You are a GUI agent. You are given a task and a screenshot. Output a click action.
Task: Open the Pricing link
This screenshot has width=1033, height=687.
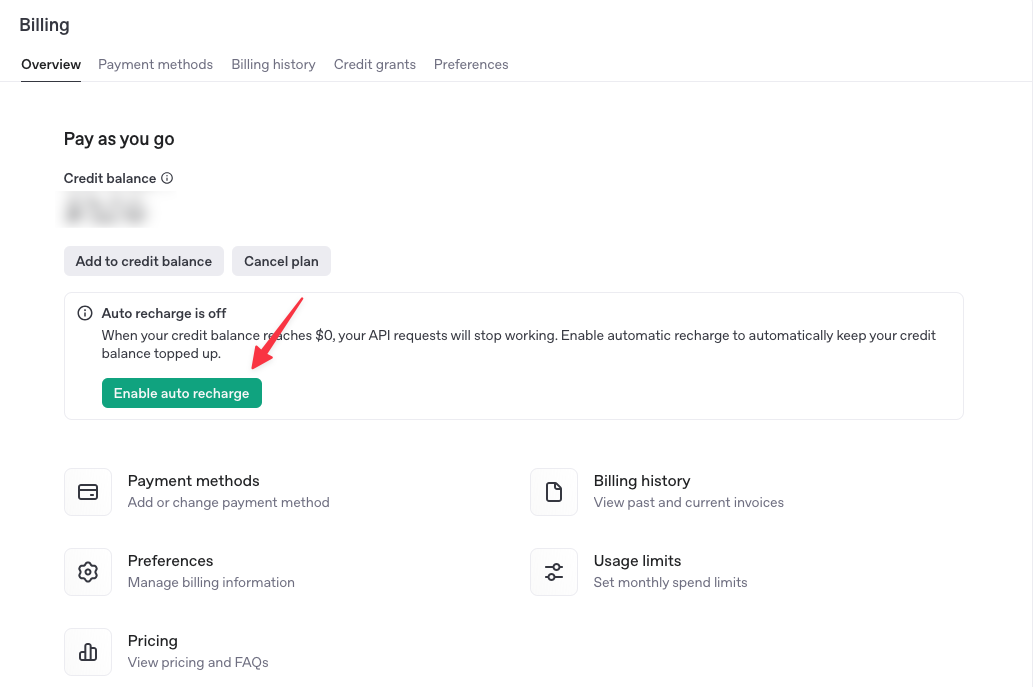point(153,641)
